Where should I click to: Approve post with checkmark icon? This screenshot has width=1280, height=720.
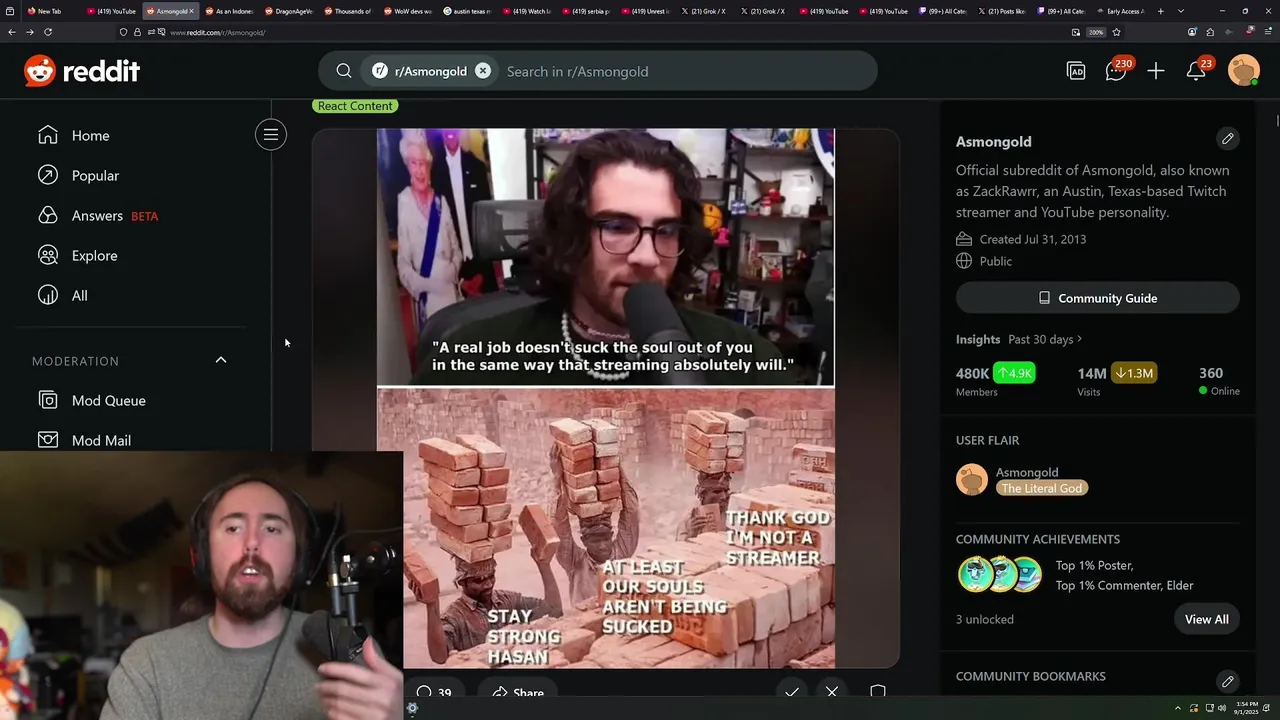pyautogui.click(x=792, y=692)
